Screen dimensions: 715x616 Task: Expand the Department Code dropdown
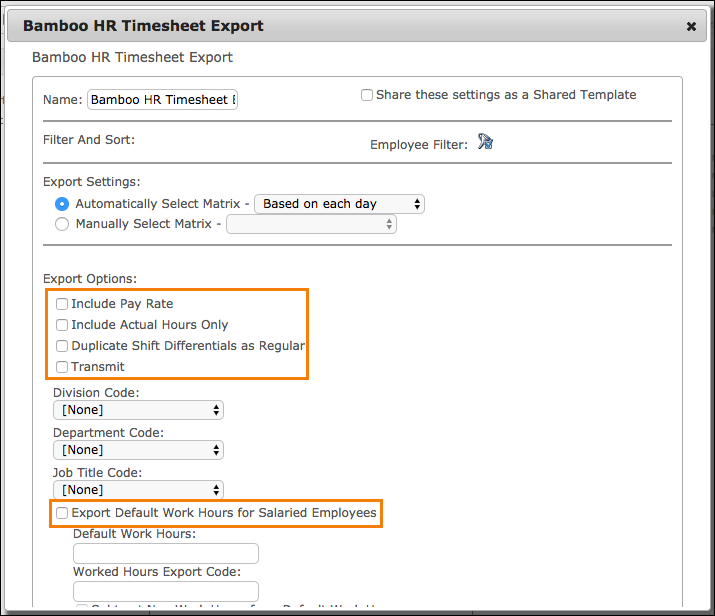tap(138, 450)
